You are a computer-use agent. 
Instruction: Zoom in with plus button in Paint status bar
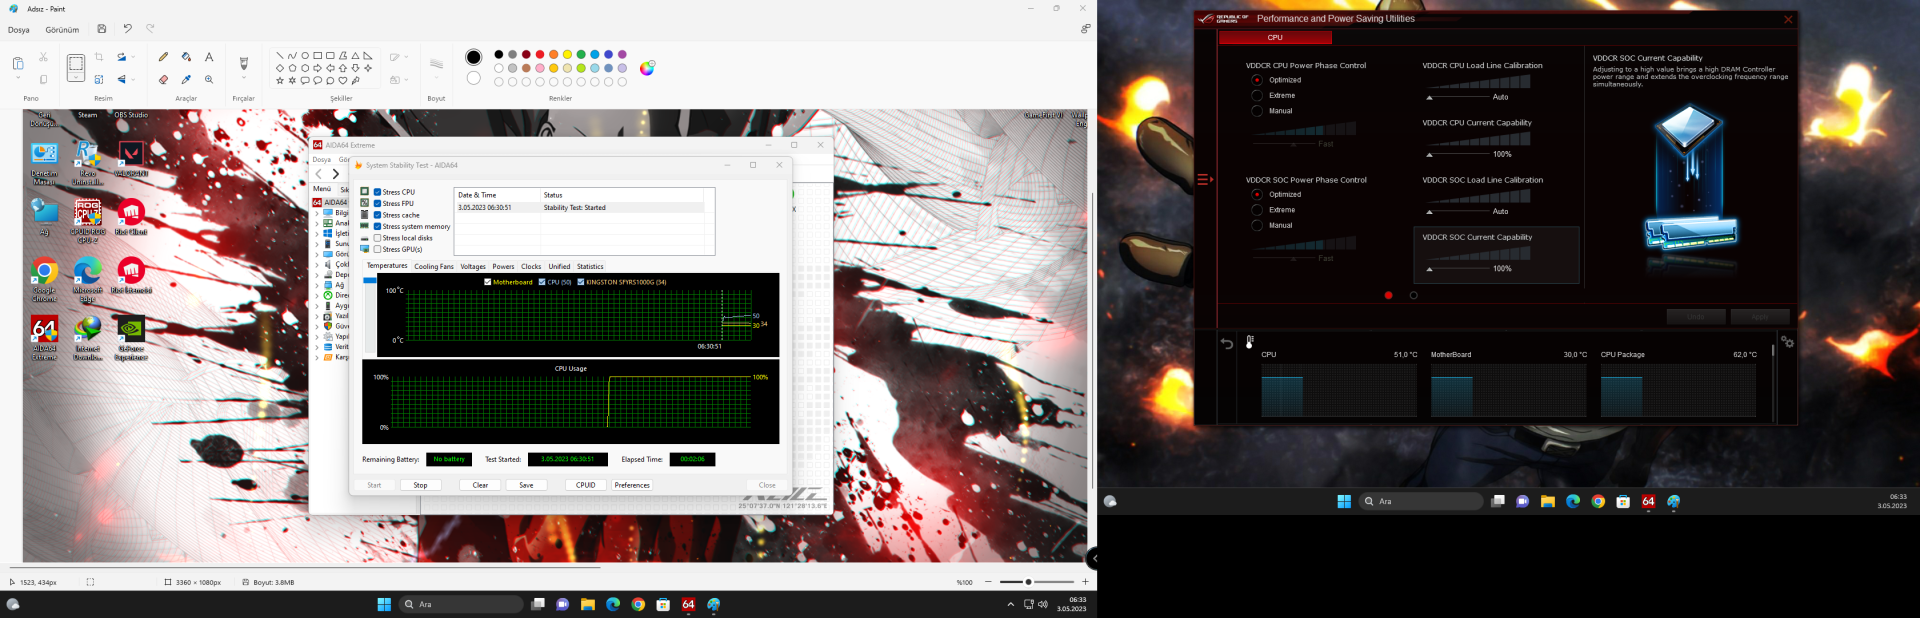(x=1085, y=582)
